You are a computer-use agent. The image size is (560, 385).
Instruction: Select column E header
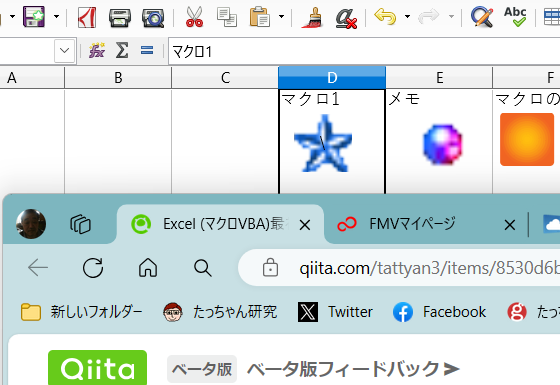tap(439, 78)
